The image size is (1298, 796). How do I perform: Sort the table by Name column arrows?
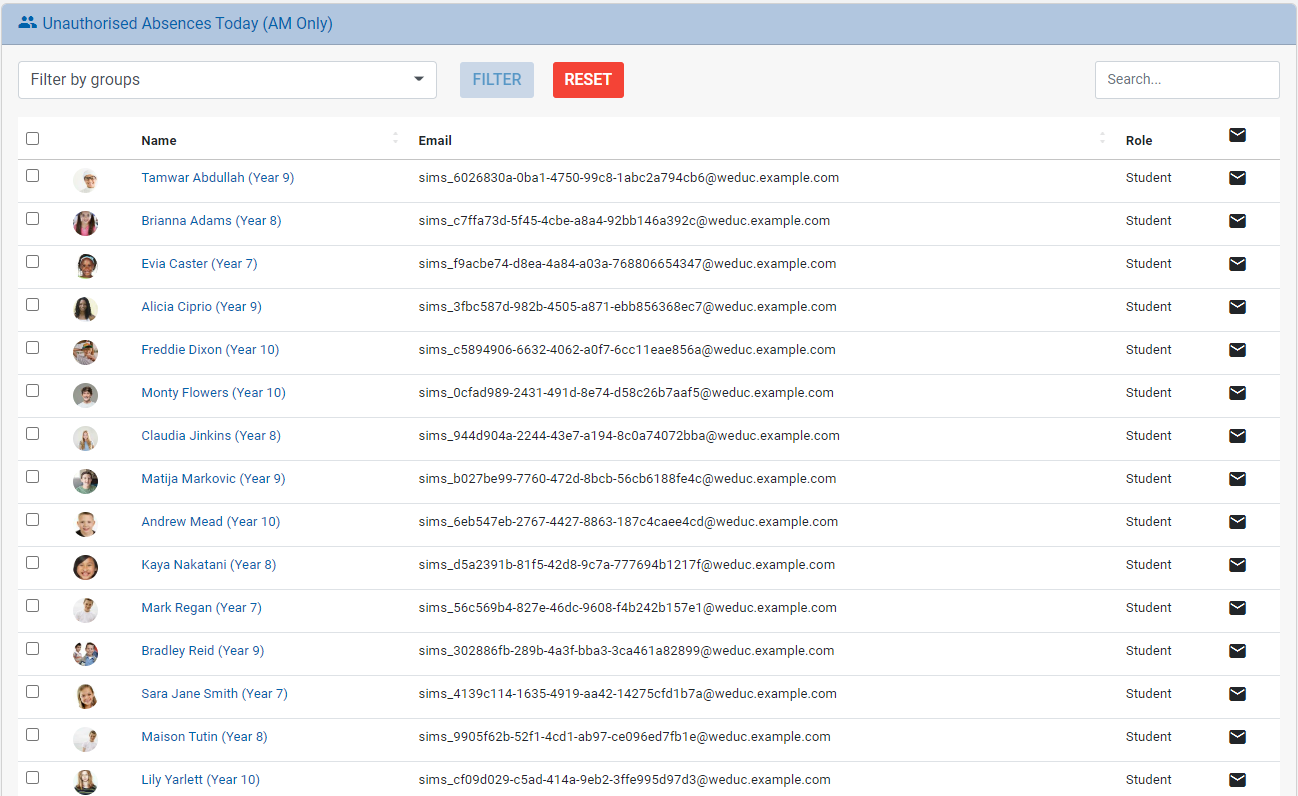(396, 138)
